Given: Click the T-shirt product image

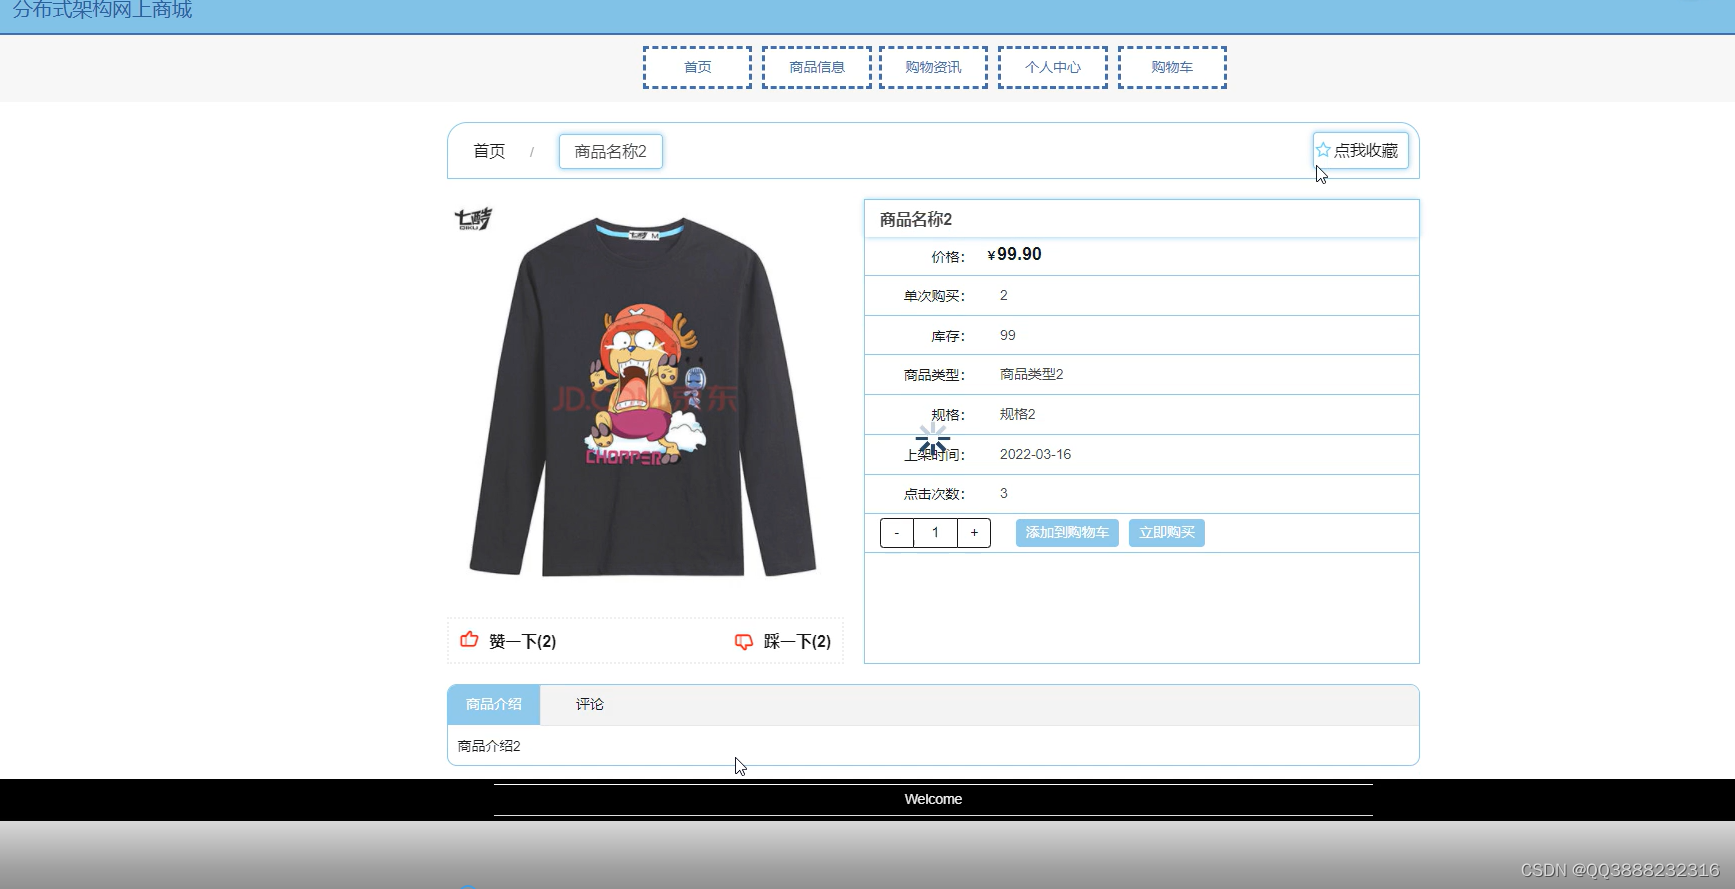Looking at the screenshot, I should tap(643, 397).
